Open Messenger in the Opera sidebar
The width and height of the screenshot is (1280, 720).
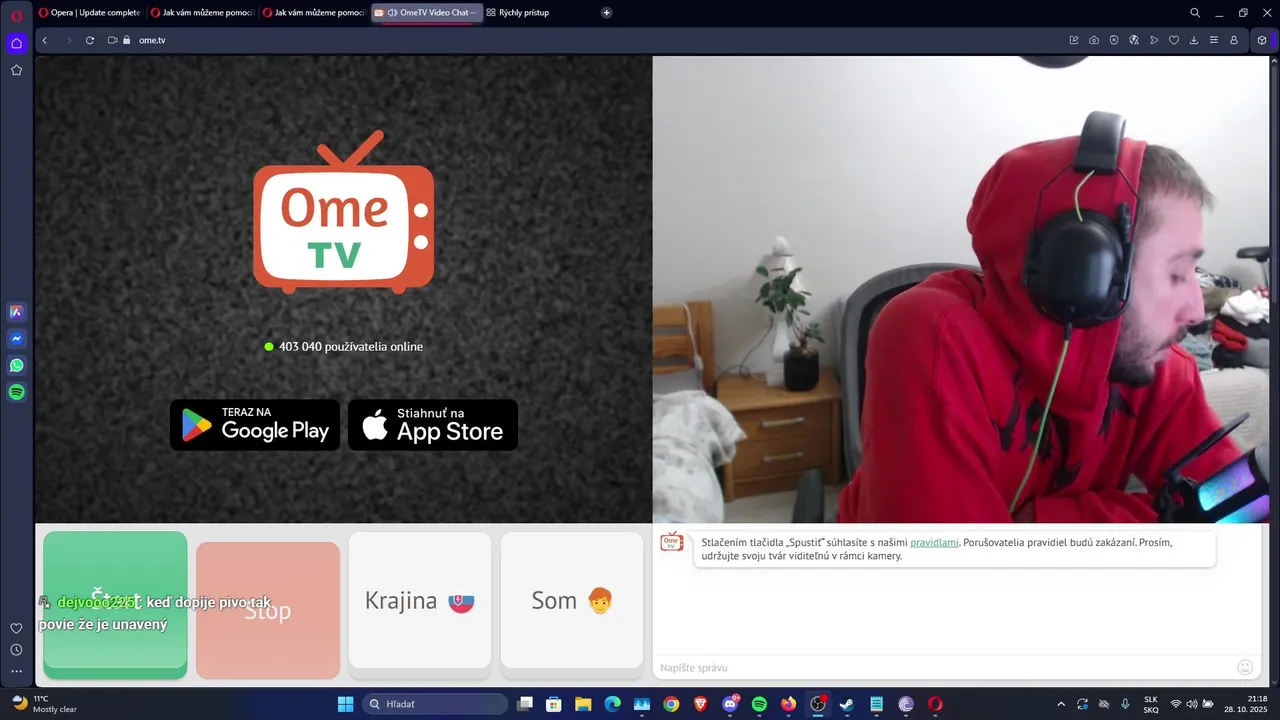click(x=16, y=339)
